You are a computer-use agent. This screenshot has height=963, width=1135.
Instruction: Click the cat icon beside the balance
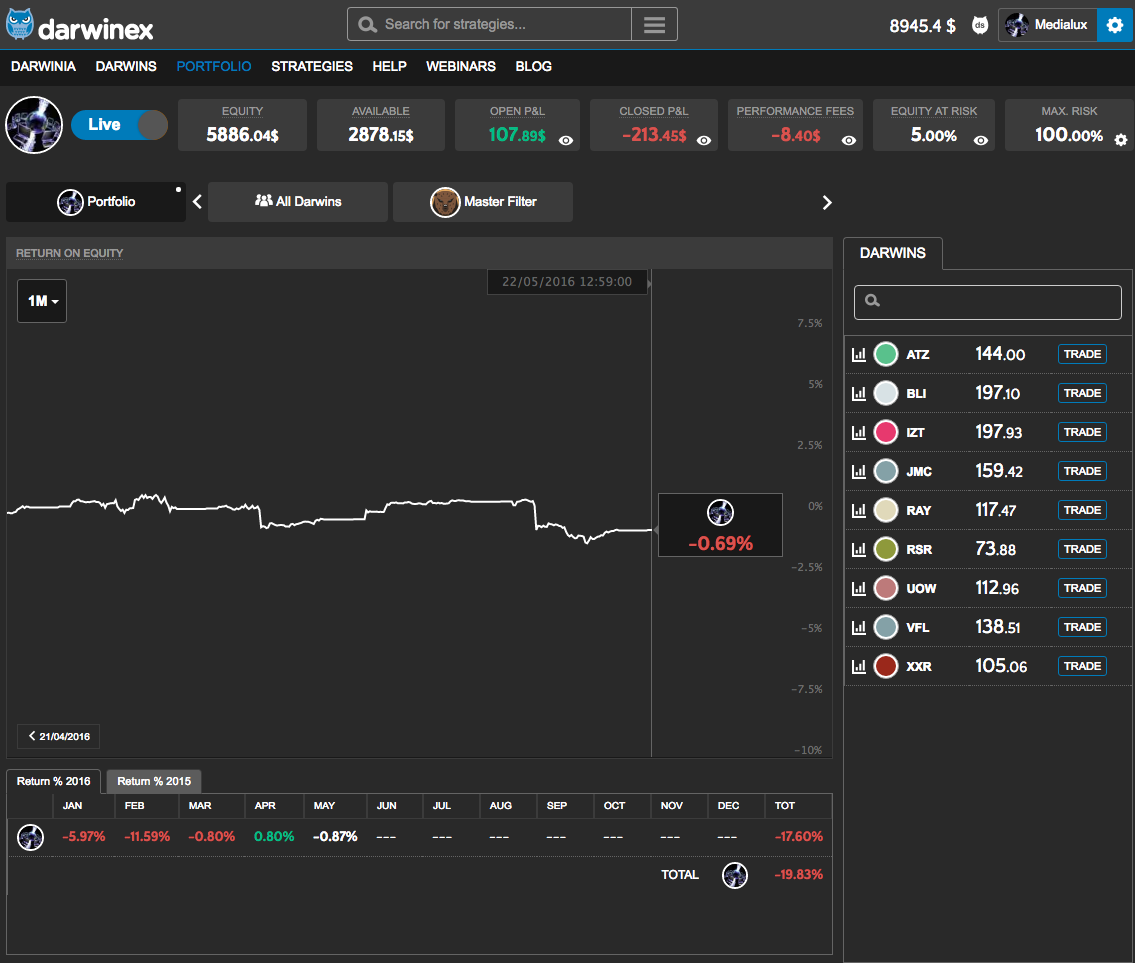(980, 25)
